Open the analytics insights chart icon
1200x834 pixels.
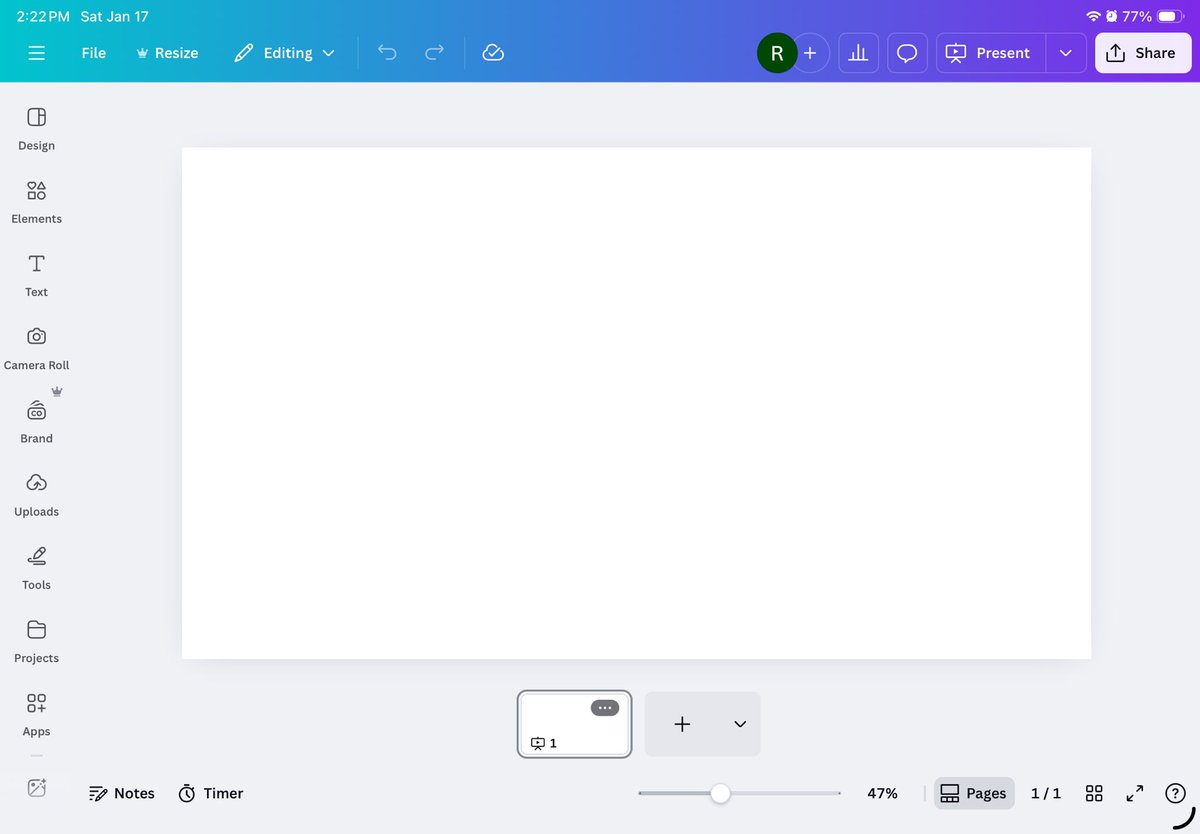click(858, 53)
